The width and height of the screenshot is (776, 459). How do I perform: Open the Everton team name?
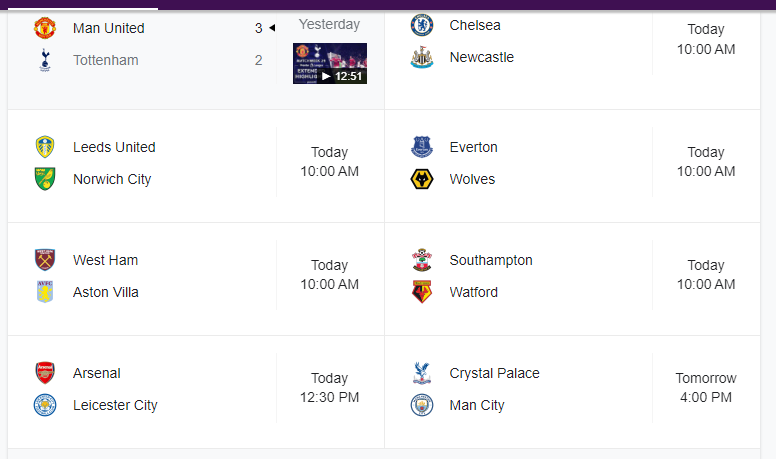coord(473,147)
